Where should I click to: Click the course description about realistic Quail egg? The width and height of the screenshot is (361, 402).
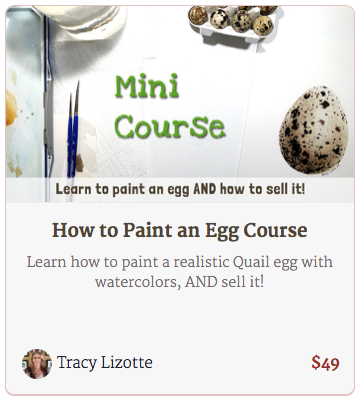coord(180,272)
